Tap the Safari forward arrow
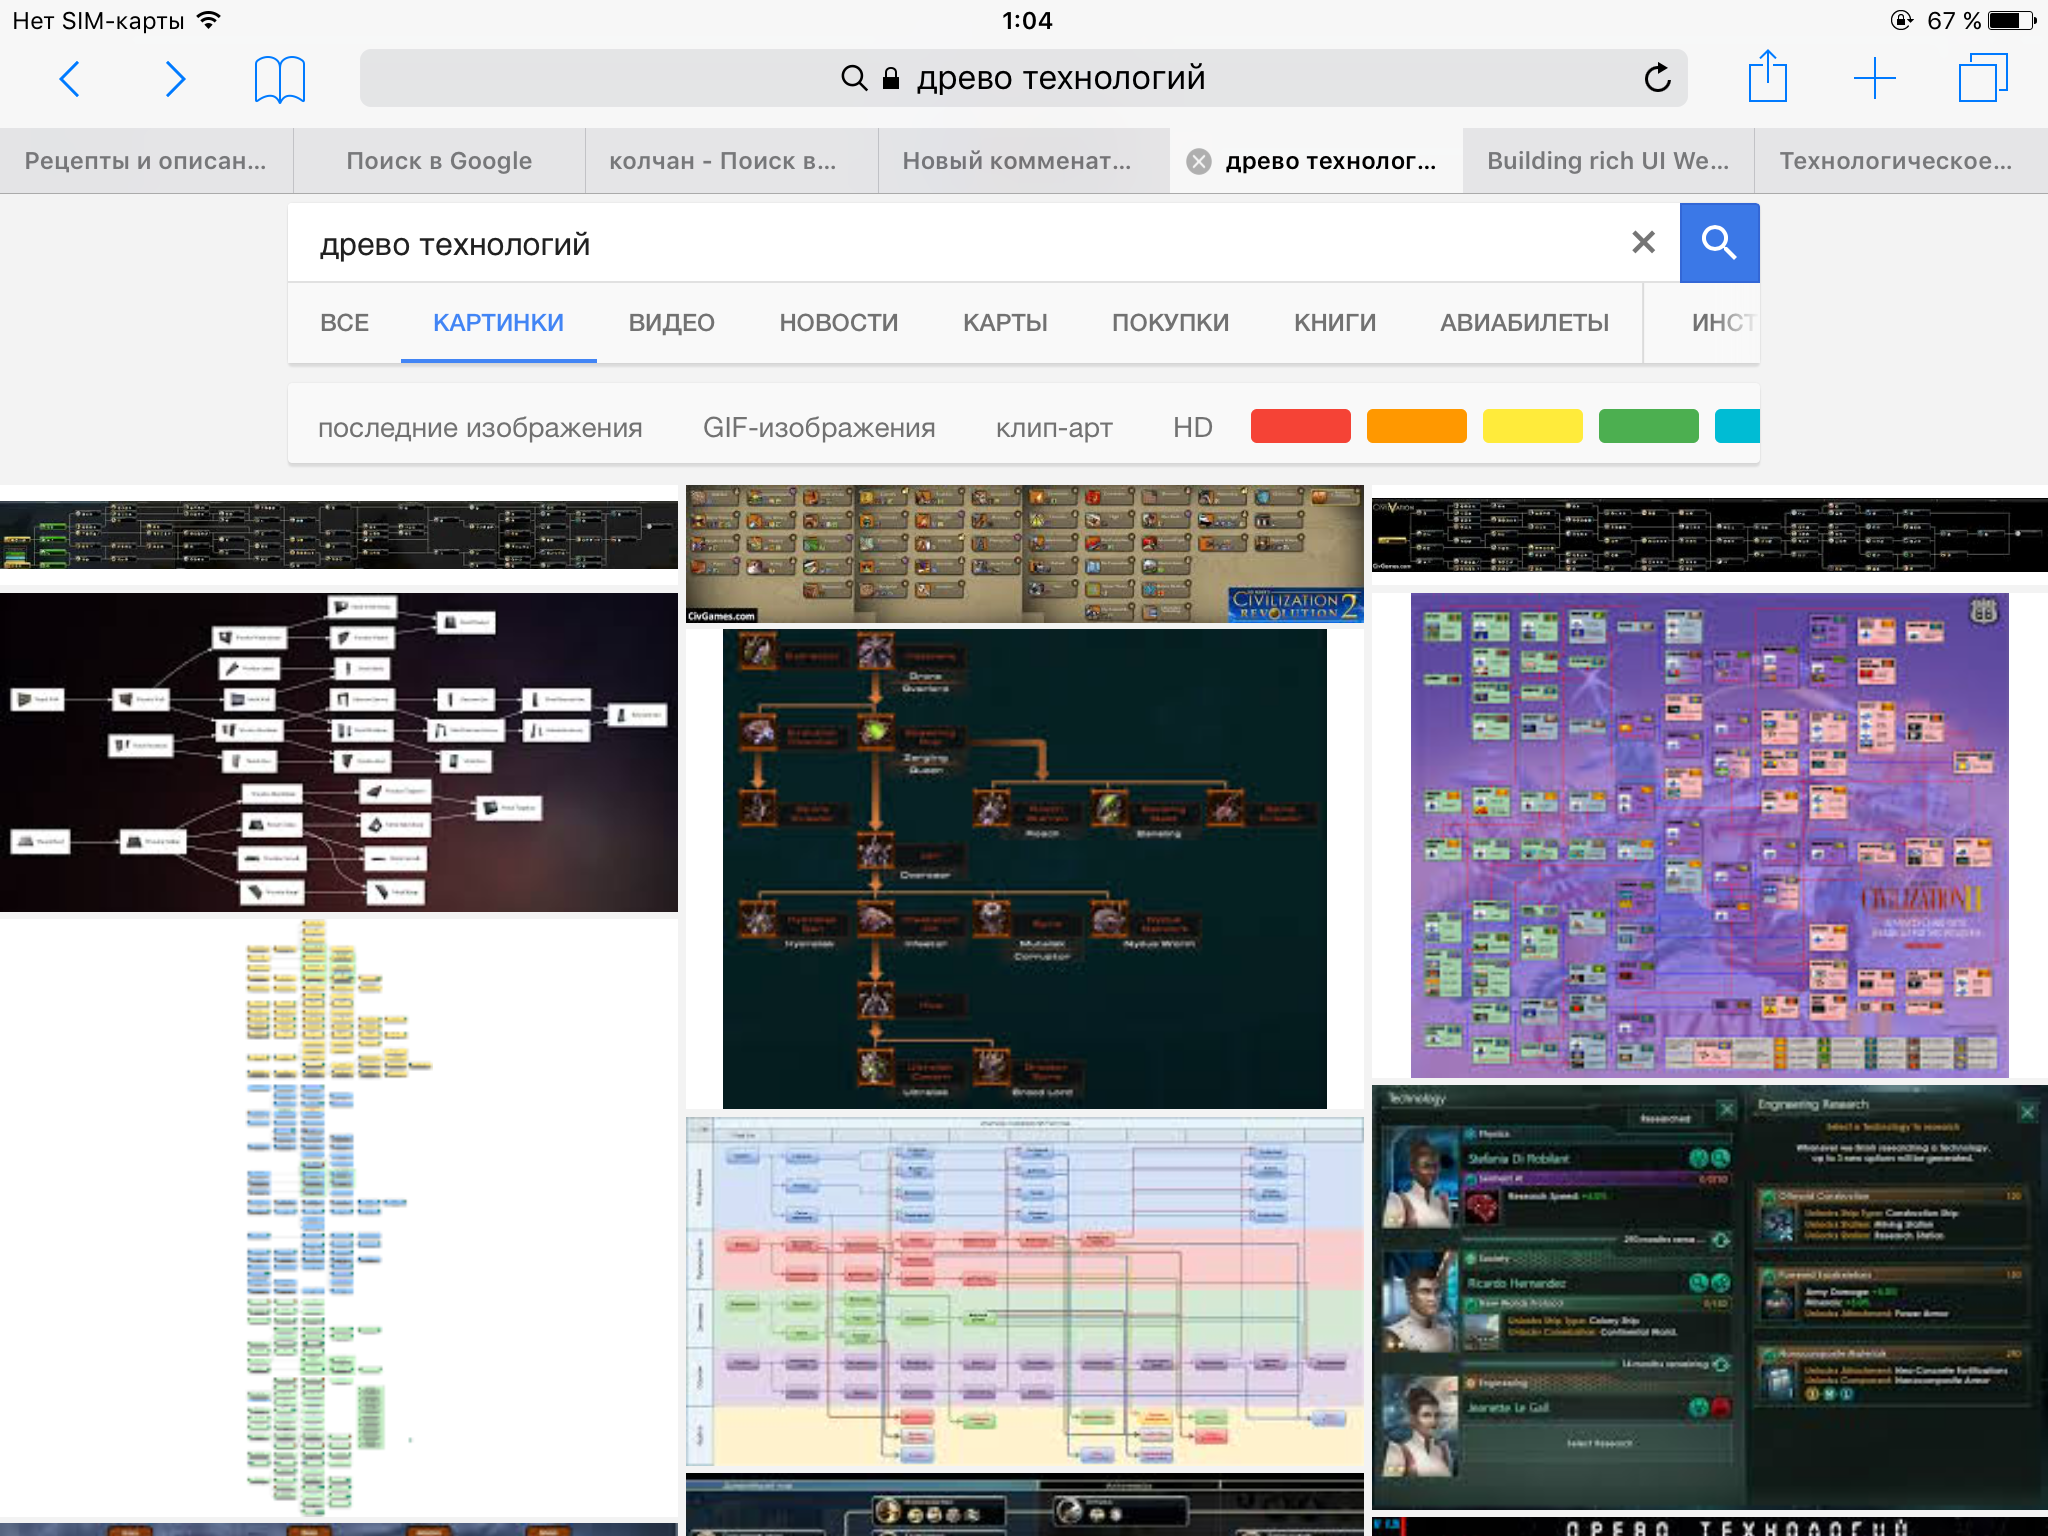Image resolution: width=2048 pixels, height=1536 pixels. coord(175,79)
